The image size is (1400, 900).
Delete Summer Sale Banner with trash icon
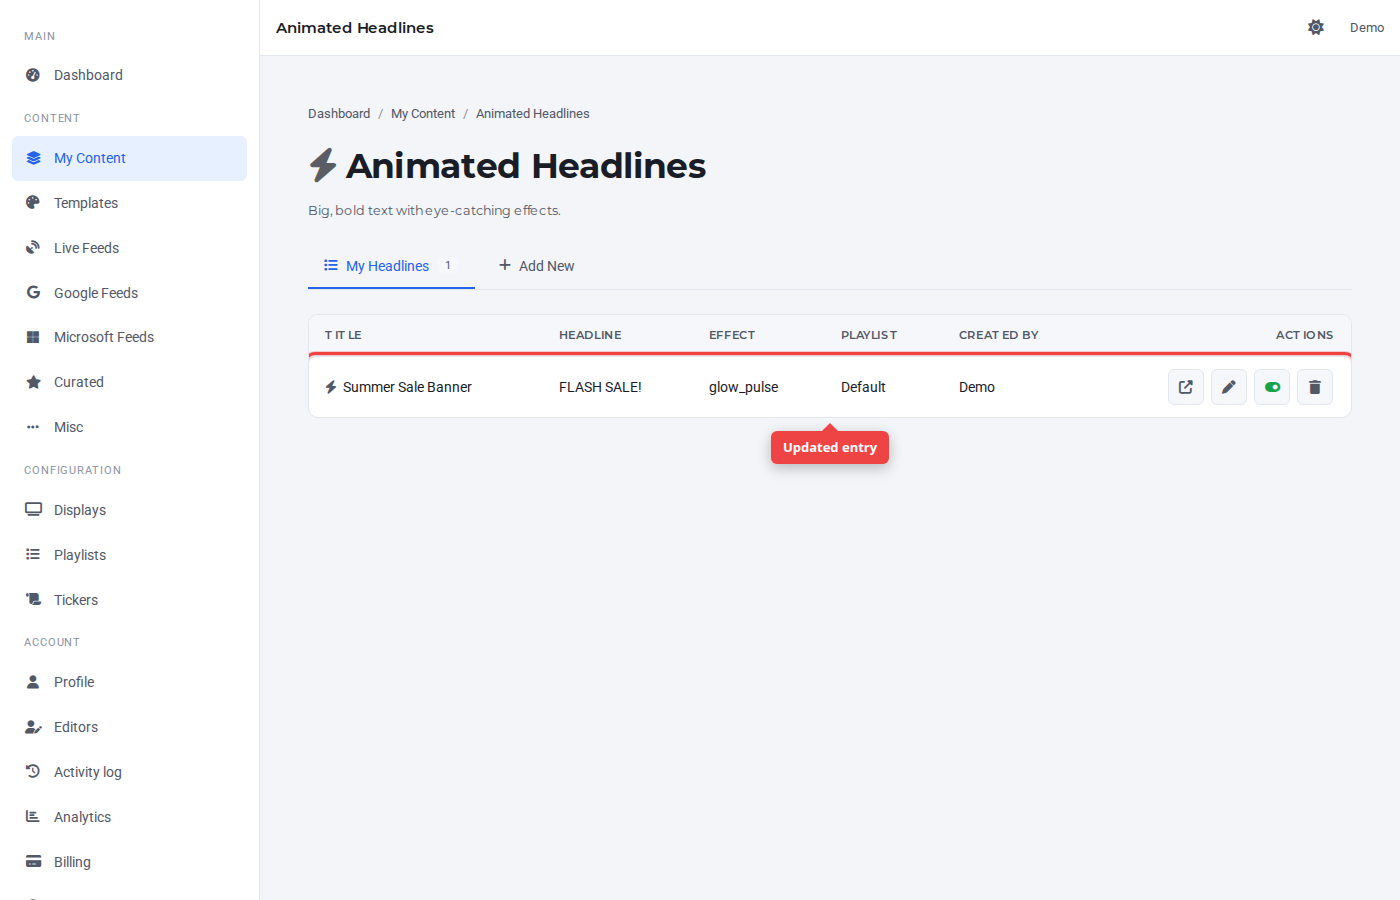point(1315,387)
